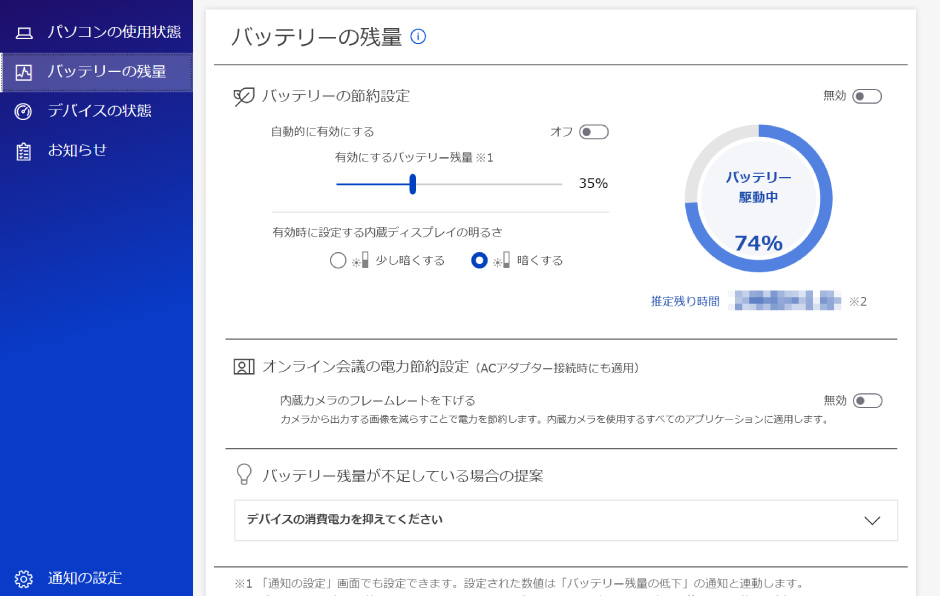Click the lightbulb icon beside 提案 heading
This screenshot has width=940, height=596.
click(243, 475)
